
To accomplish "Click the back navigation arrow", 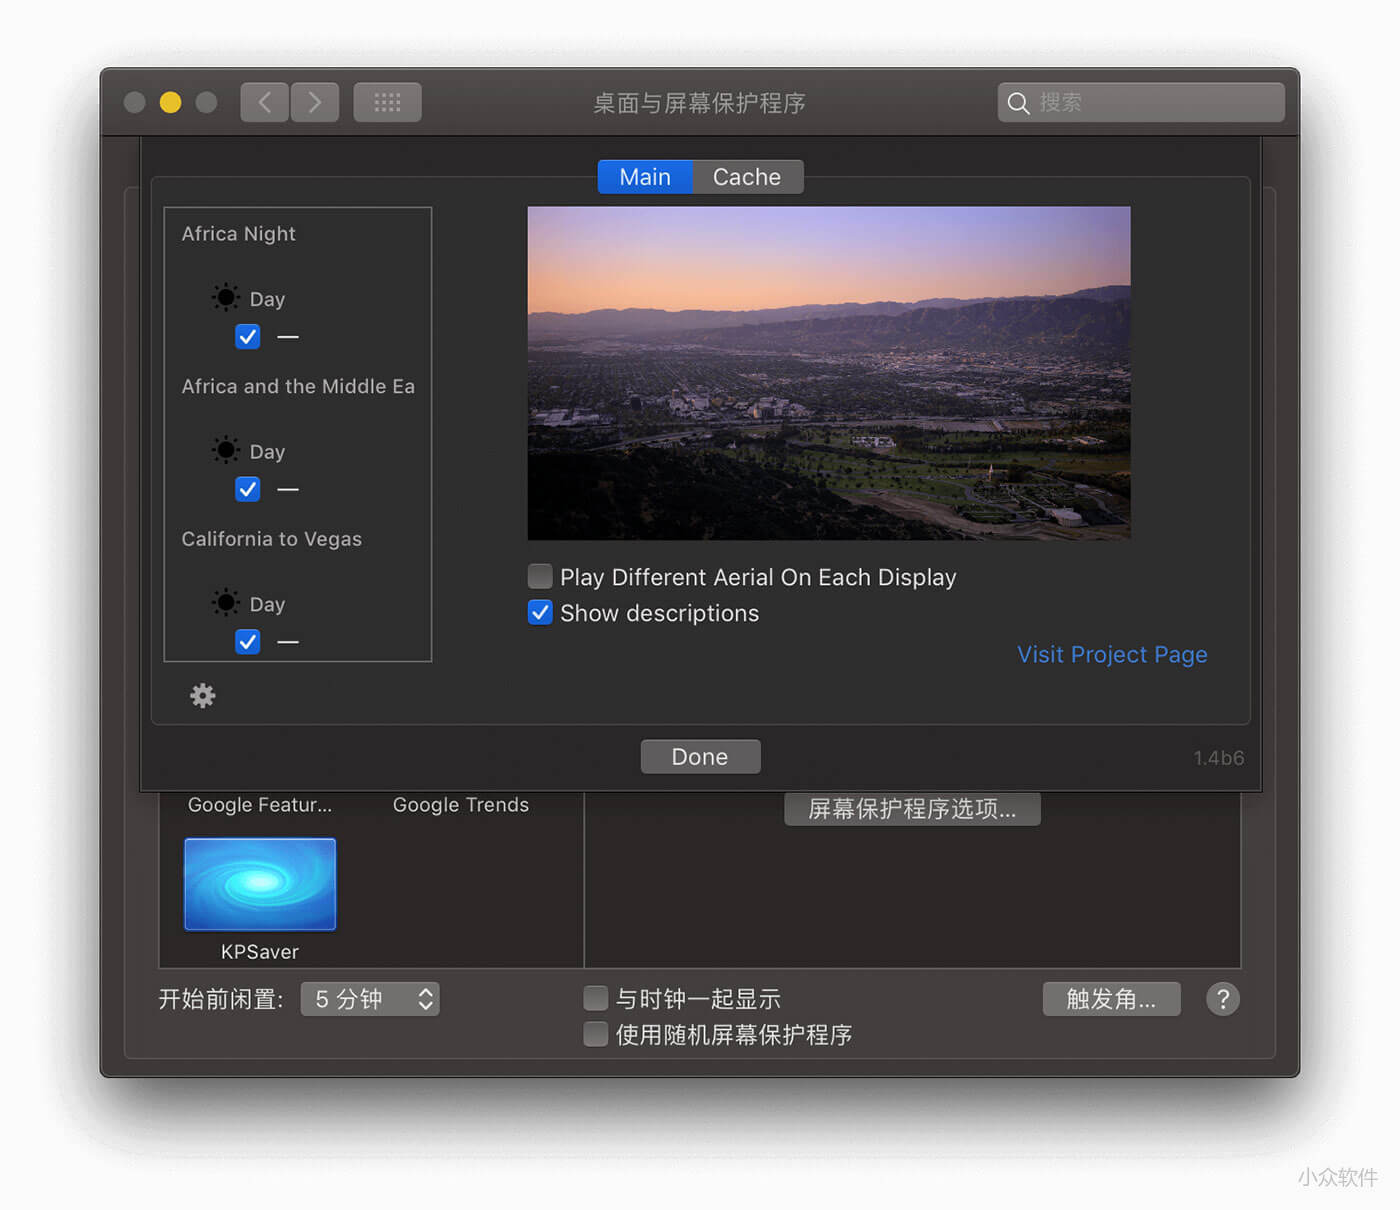I will [x=263, y=101].
